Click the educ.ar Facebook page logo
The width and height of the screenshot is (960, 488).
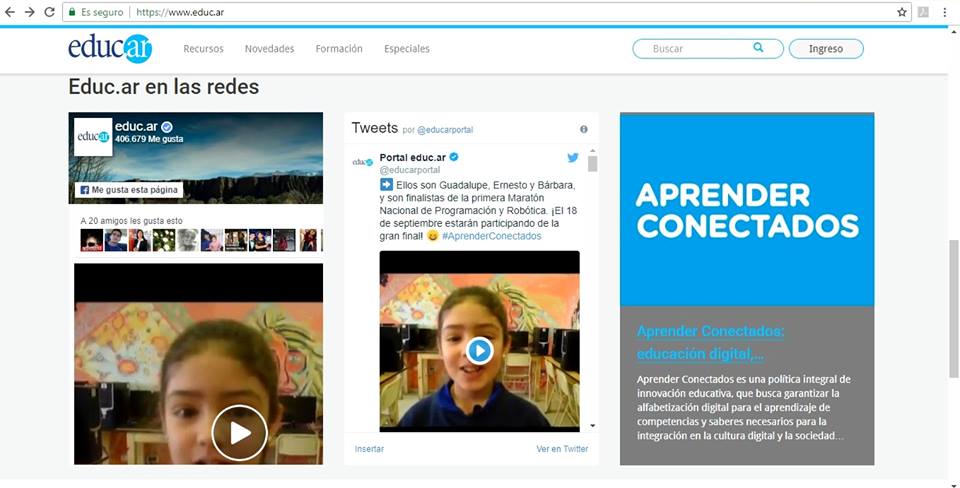(93, 137)
